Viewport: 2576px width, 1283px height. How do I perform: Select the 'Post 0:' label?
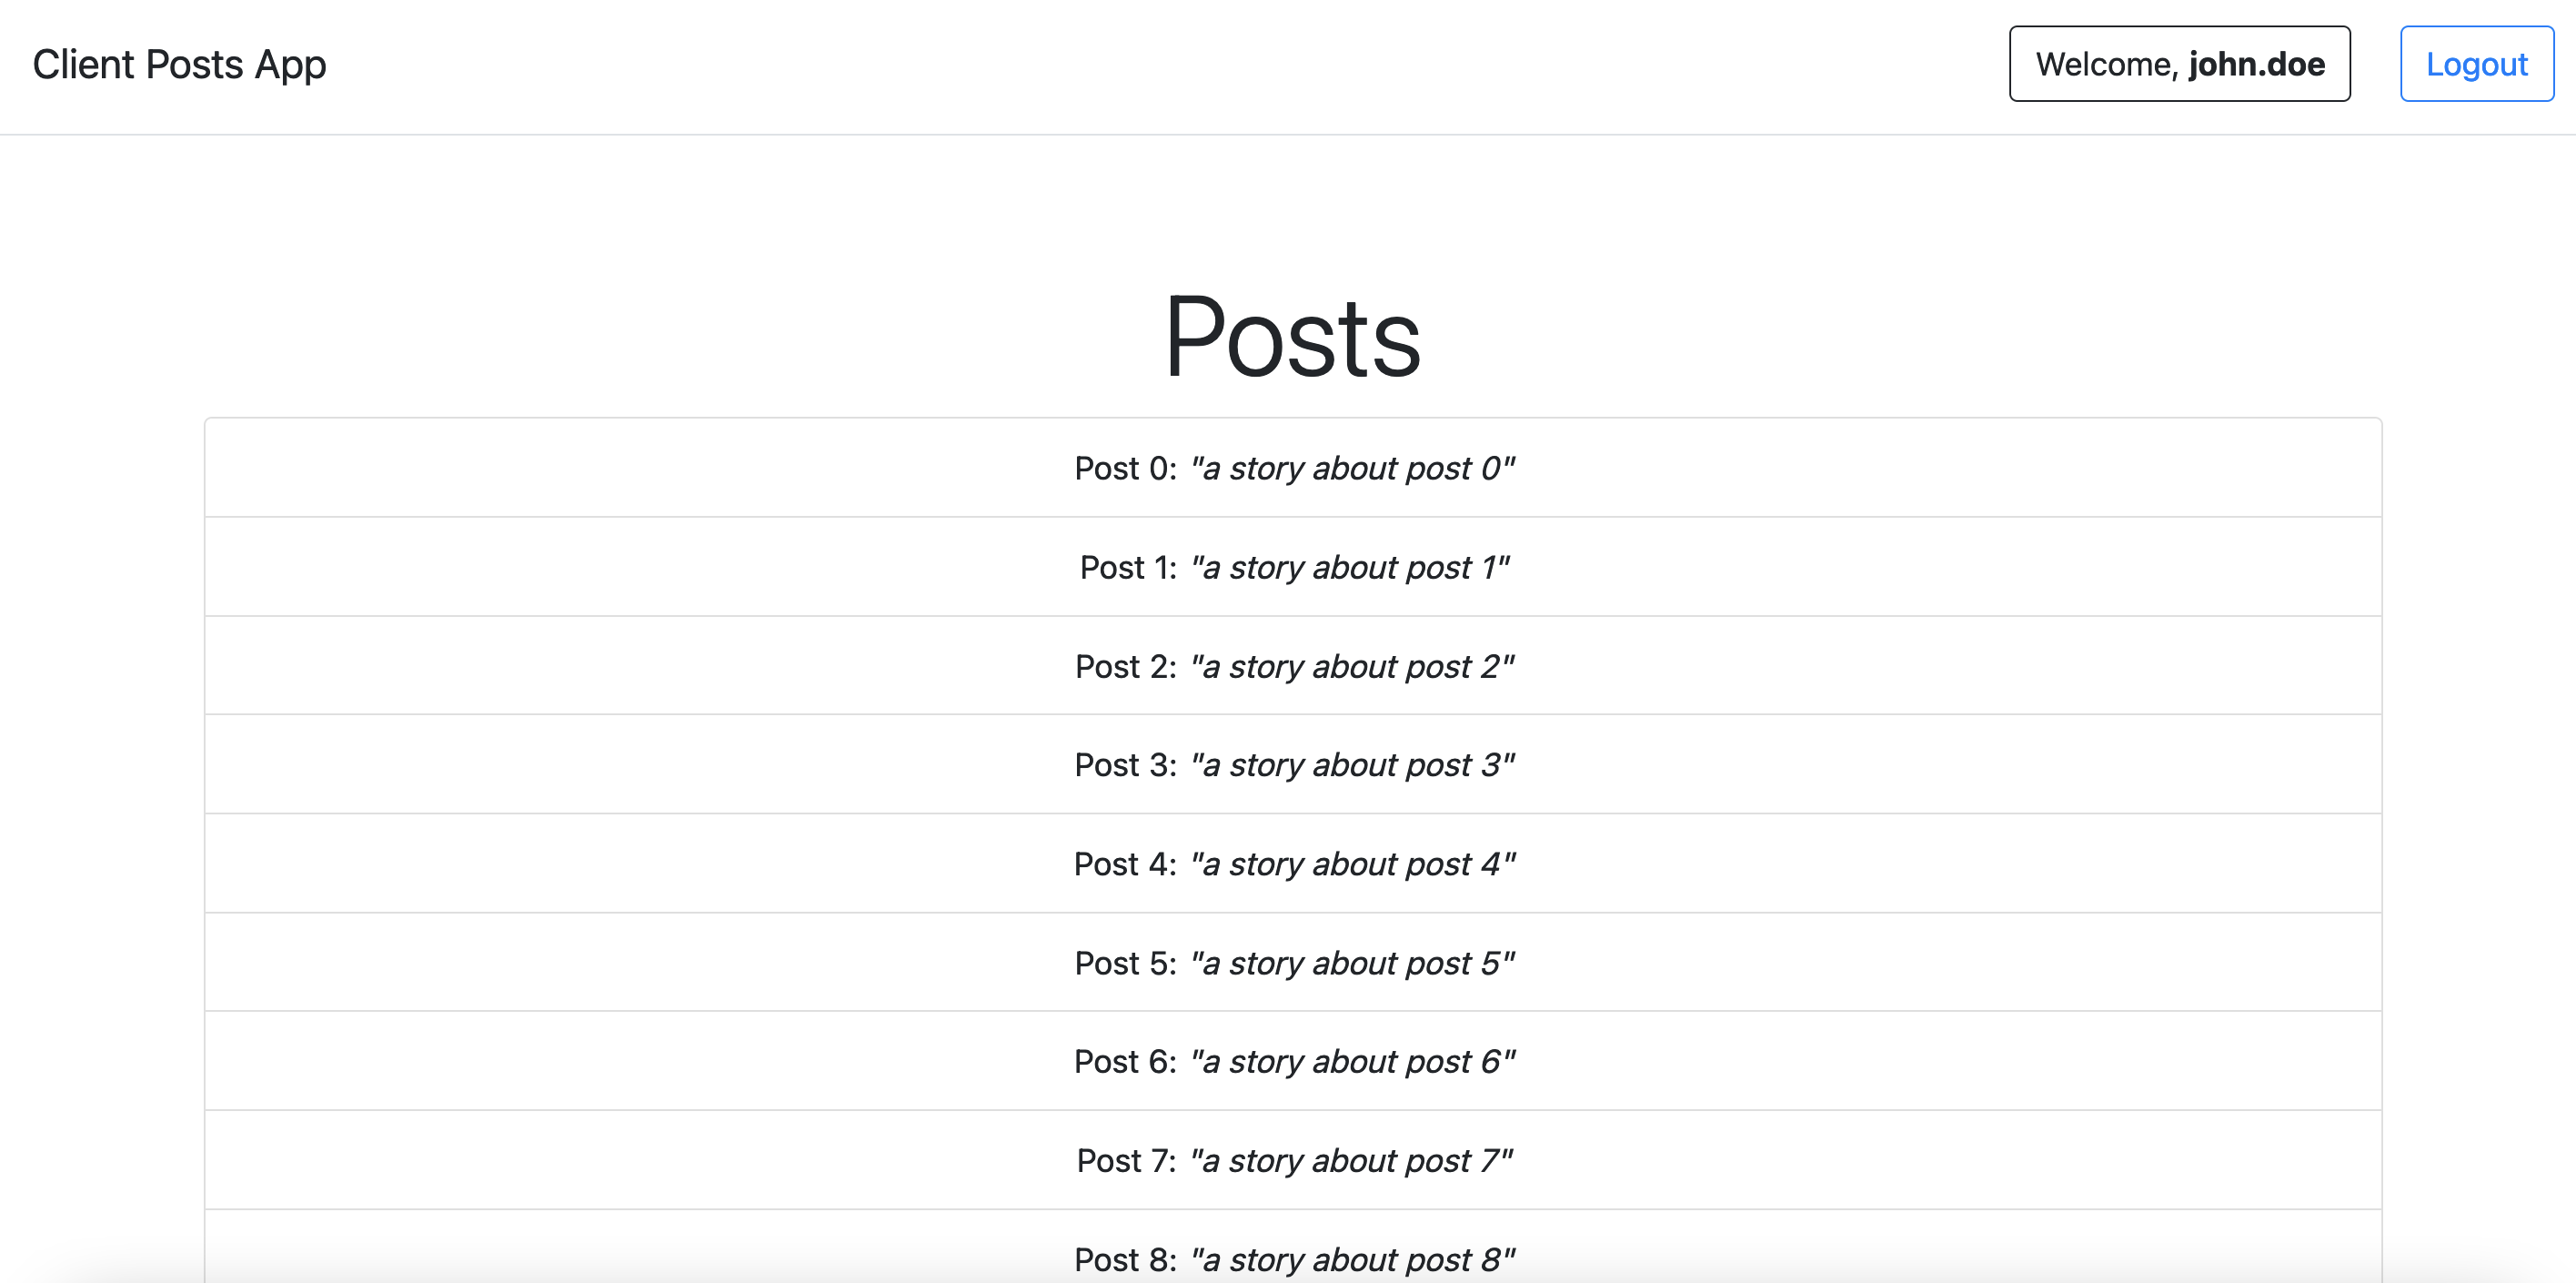pyautogui.click(x=1125, y=468)
